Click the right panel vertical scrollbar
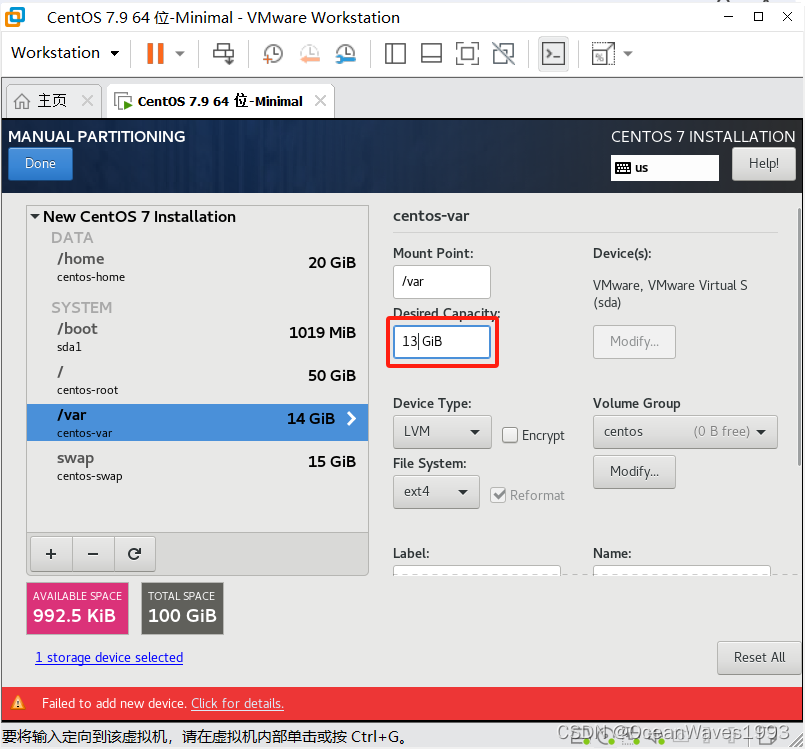The width and height of the screenshot is (805, 749). [799, 336]
